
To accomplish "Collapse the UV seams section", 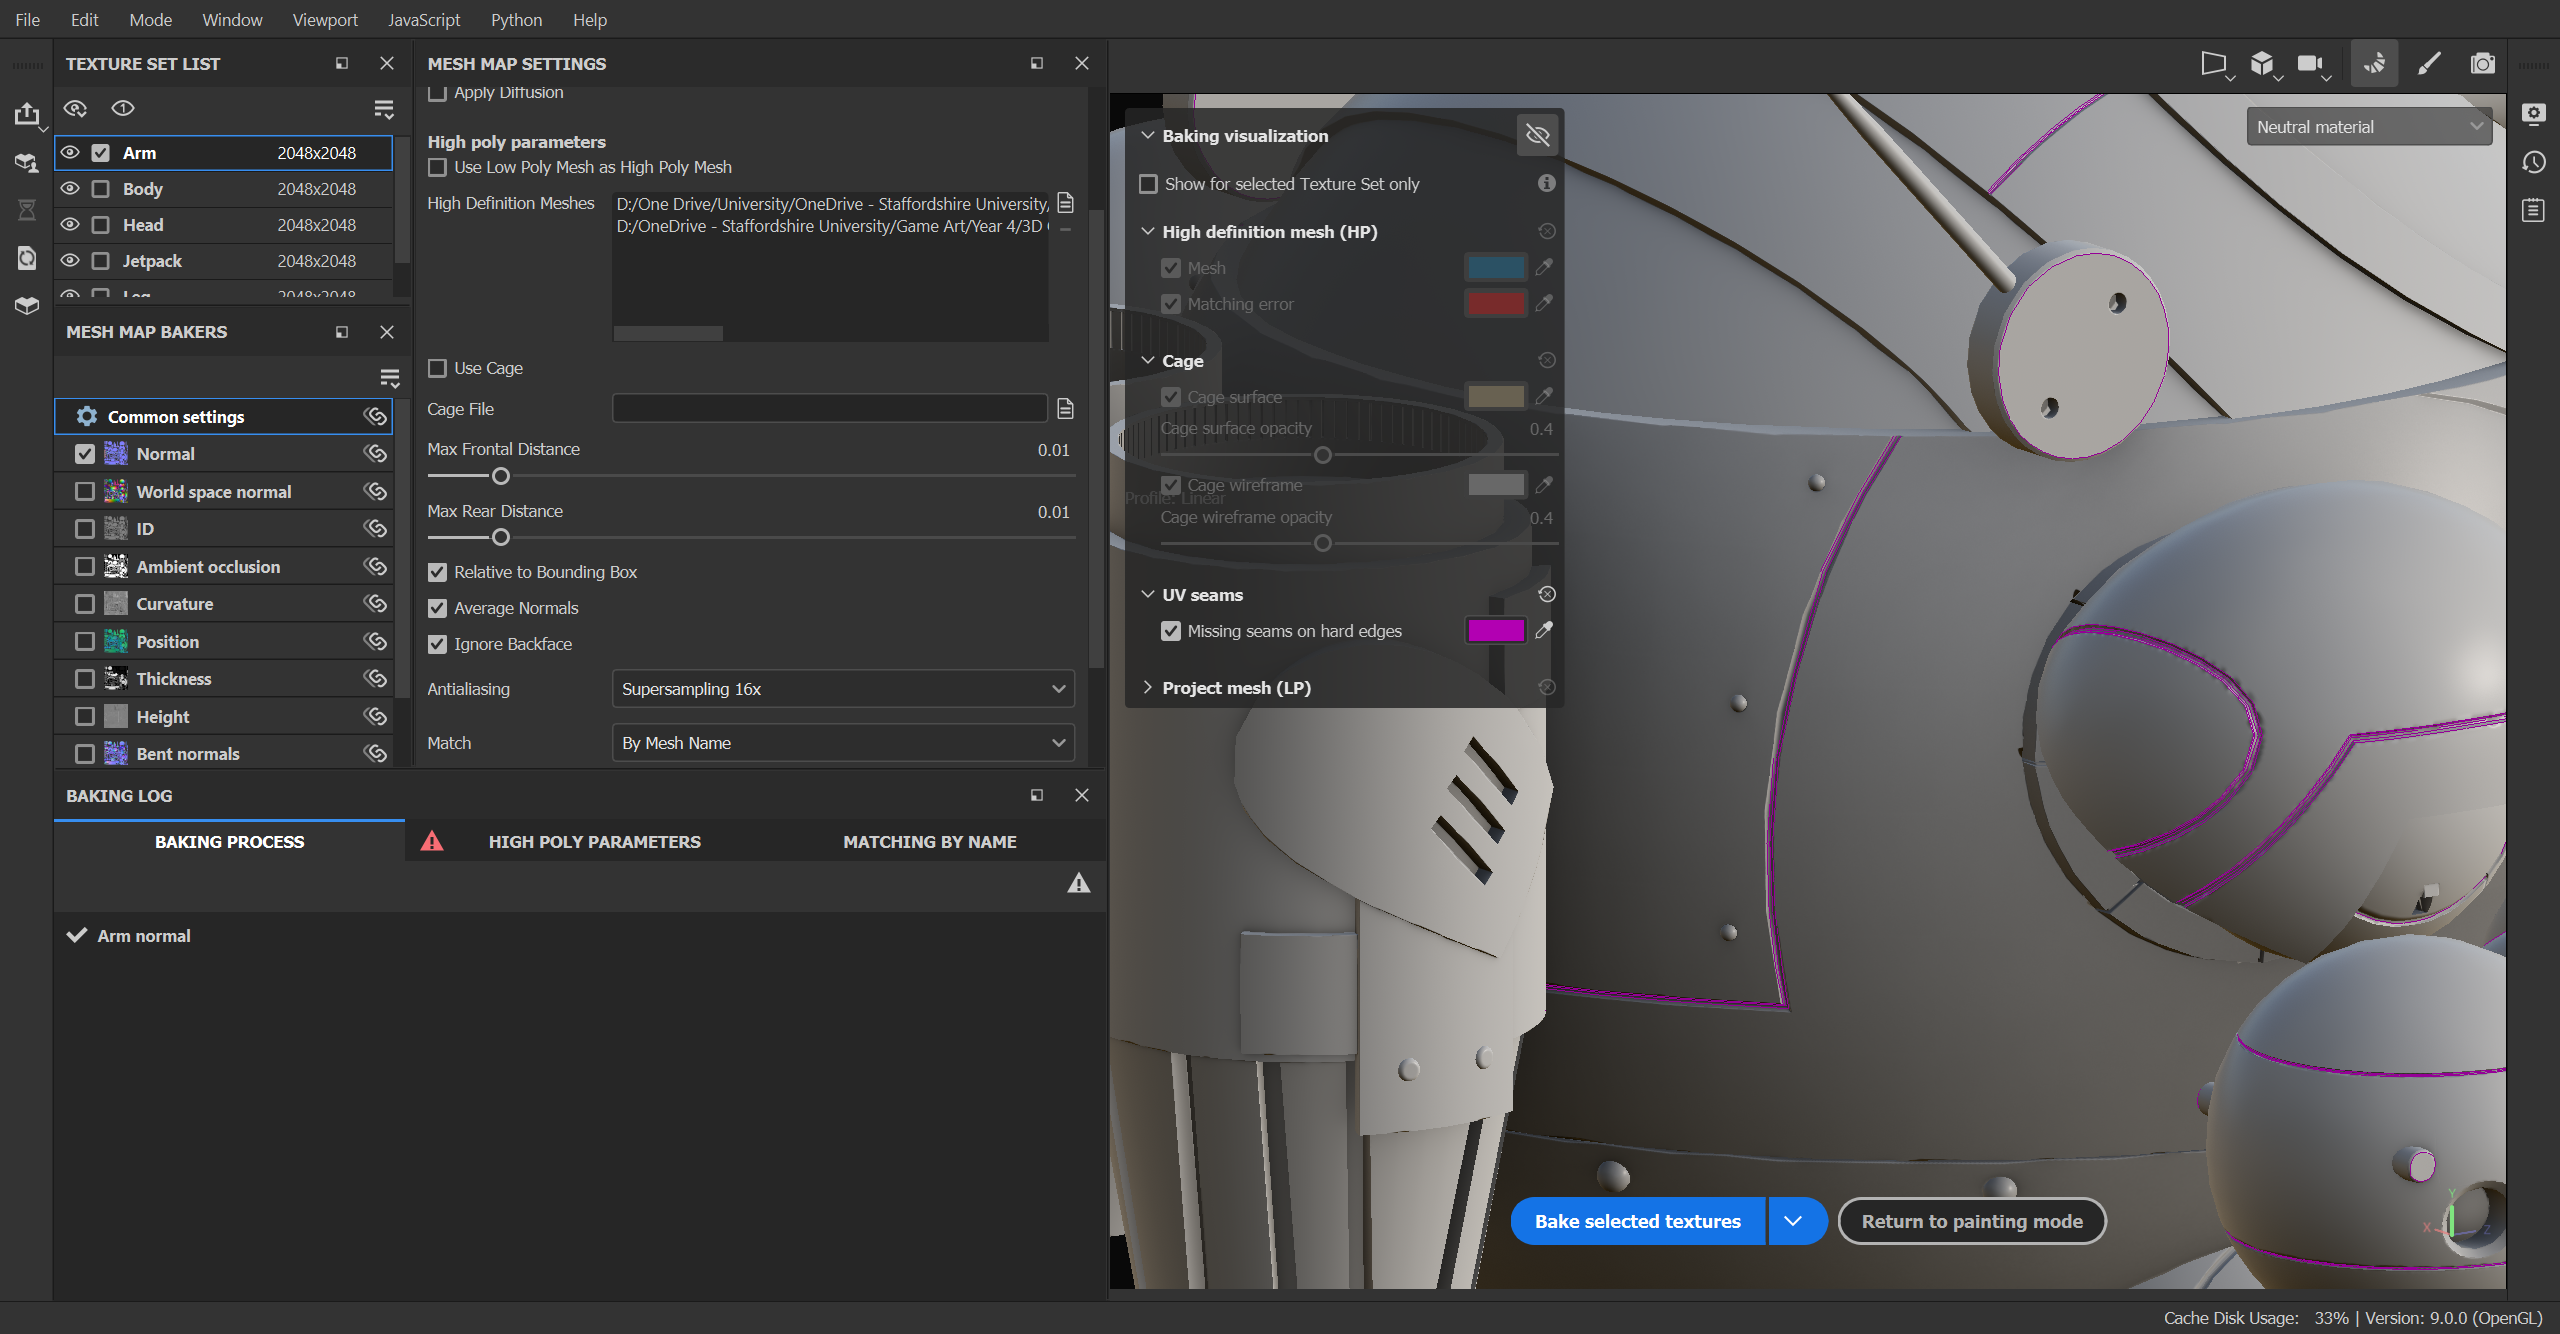I will [1148, 594].
